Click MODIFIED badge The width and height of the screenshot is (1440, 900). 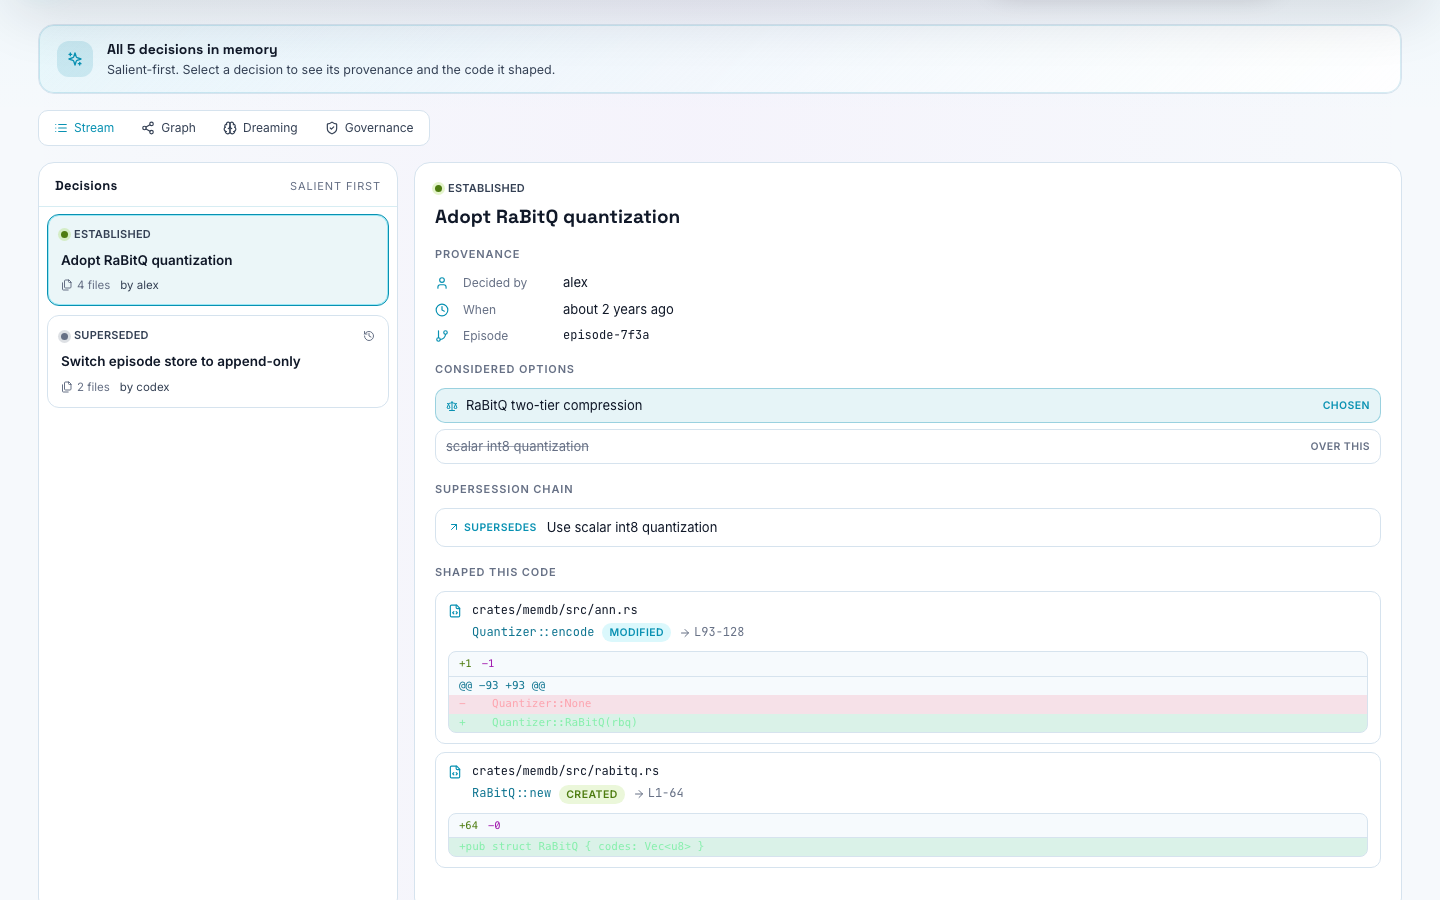tap(636, 632)
